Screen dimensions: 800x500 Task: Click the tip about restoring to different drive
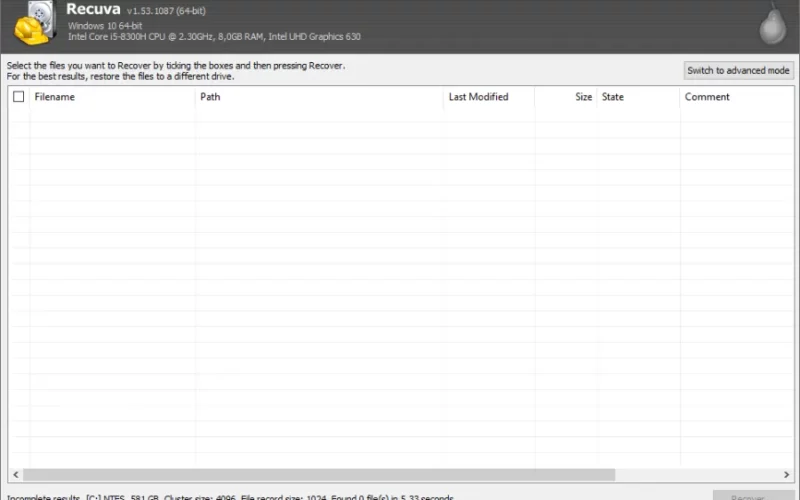(120, 77)
